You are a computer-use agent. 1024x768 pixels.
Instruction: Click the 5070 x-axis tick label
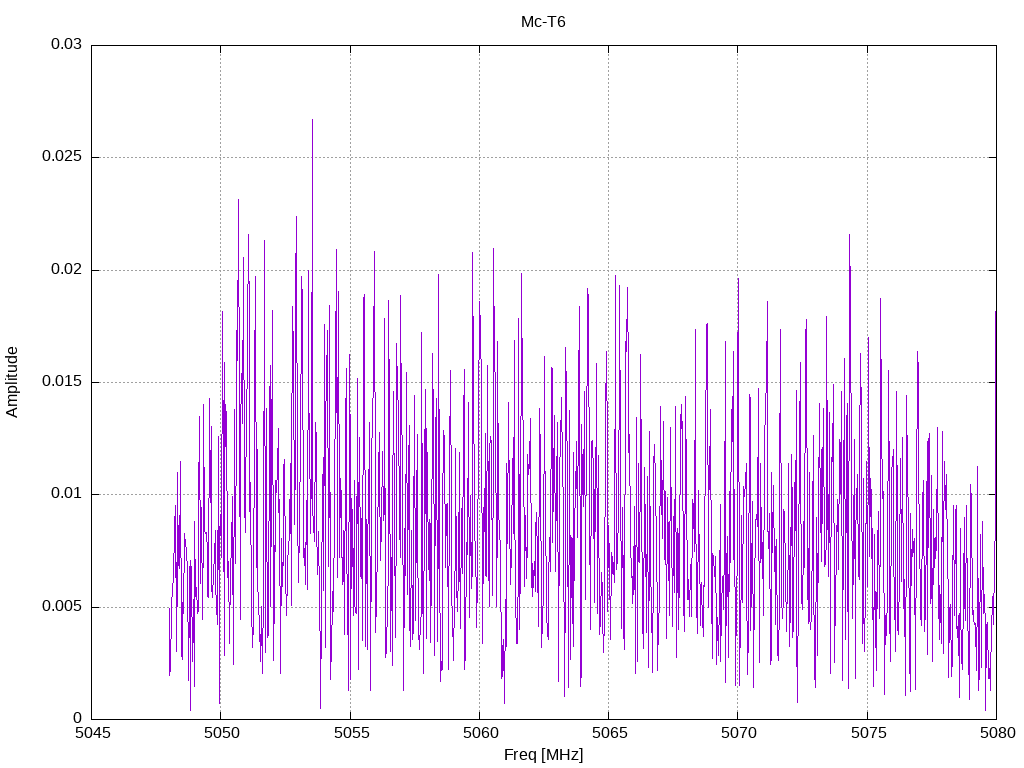click(x=739, y=733)
